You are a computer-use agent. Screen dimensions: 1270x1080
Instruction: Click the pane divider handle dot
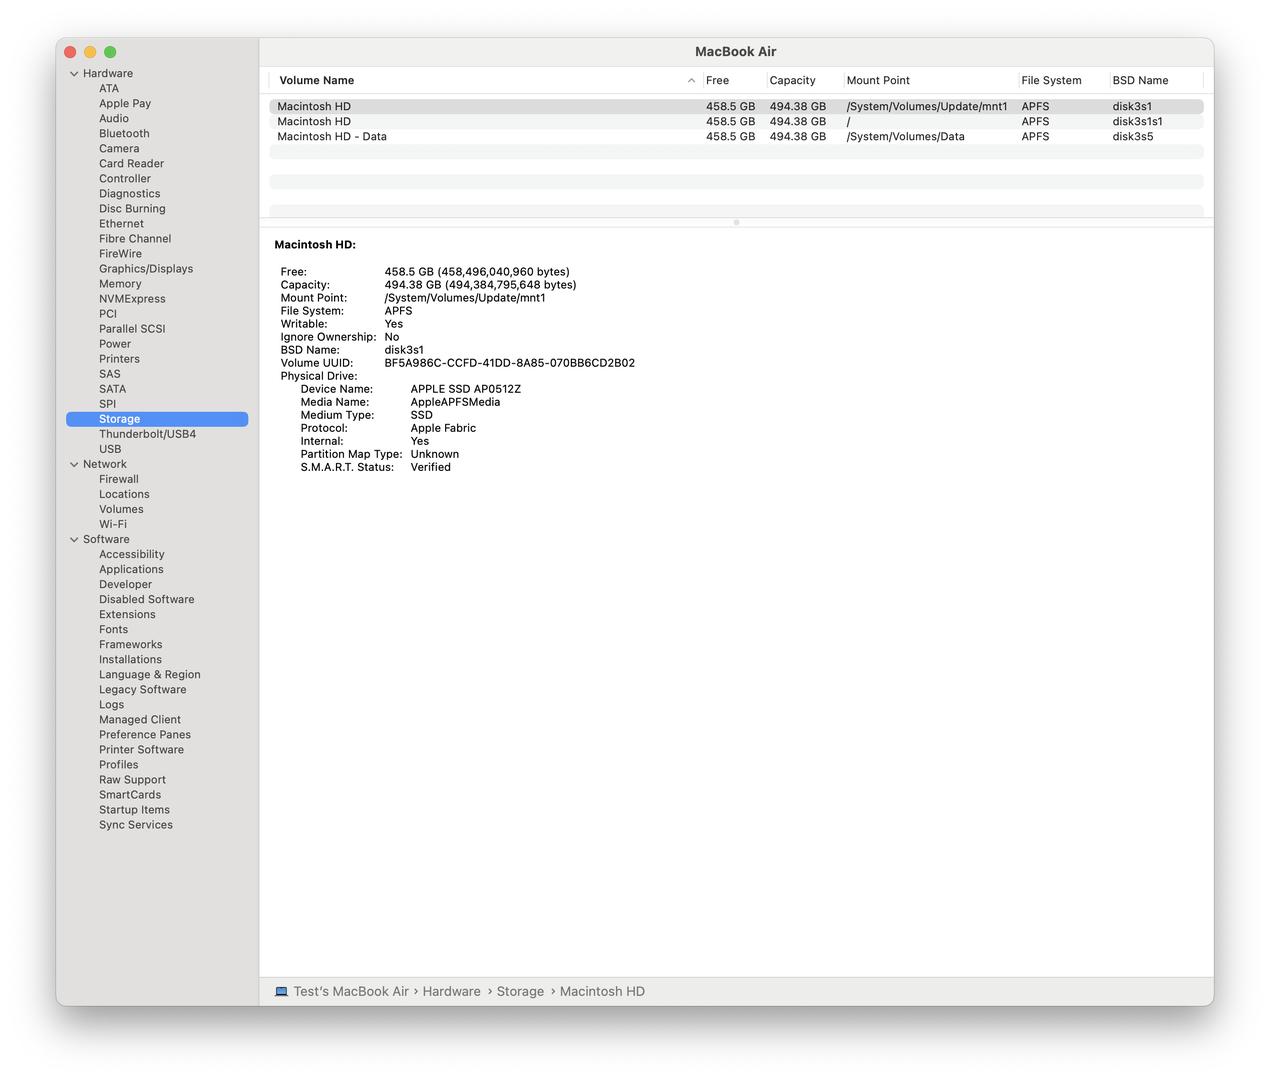pos(736,222)
